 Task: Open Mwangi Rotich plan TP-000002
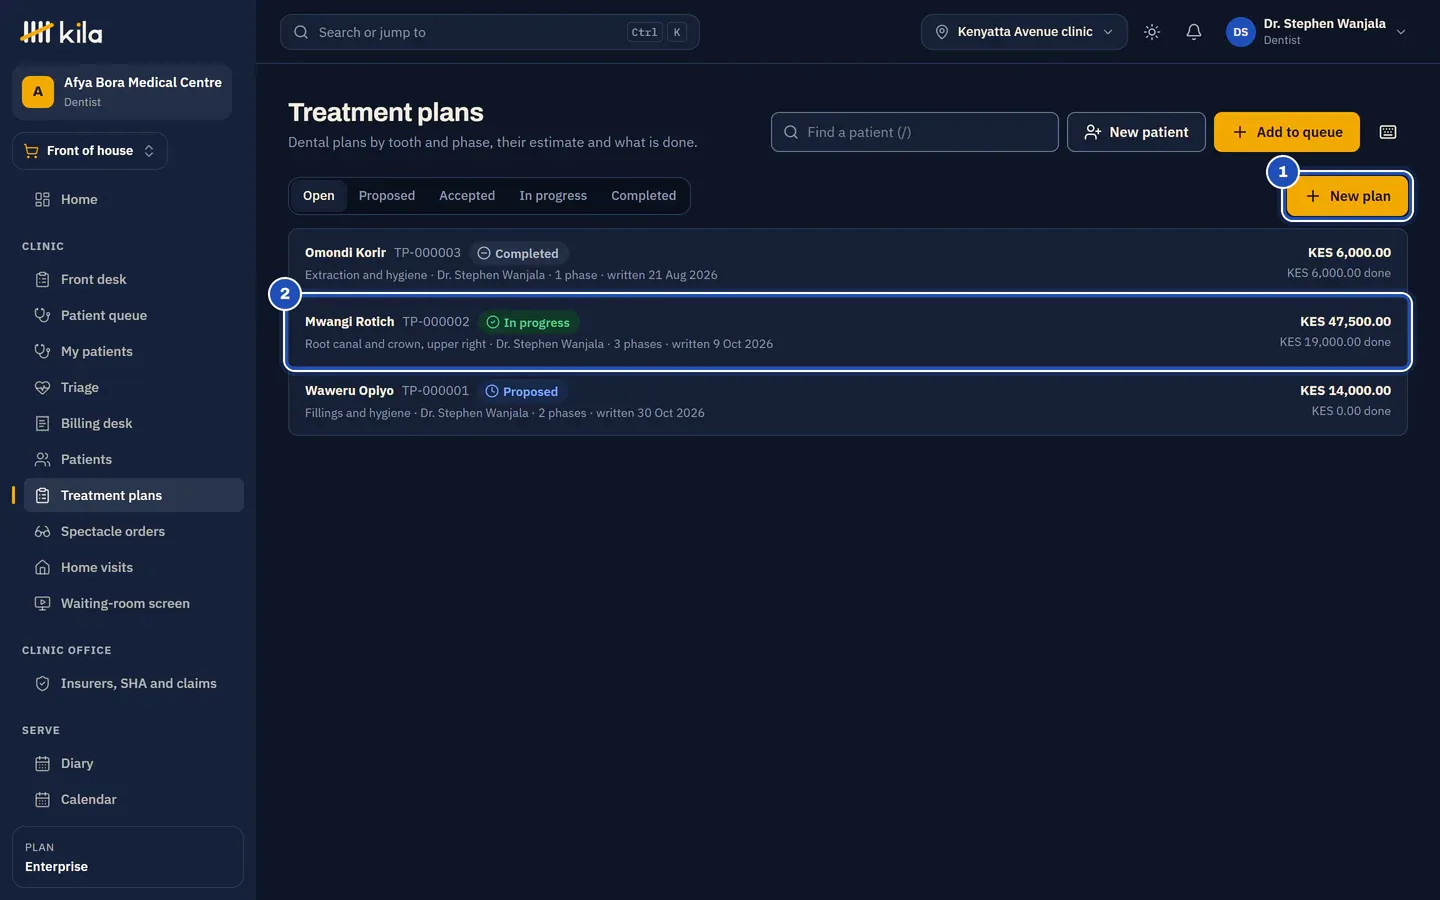click(848, 332)
